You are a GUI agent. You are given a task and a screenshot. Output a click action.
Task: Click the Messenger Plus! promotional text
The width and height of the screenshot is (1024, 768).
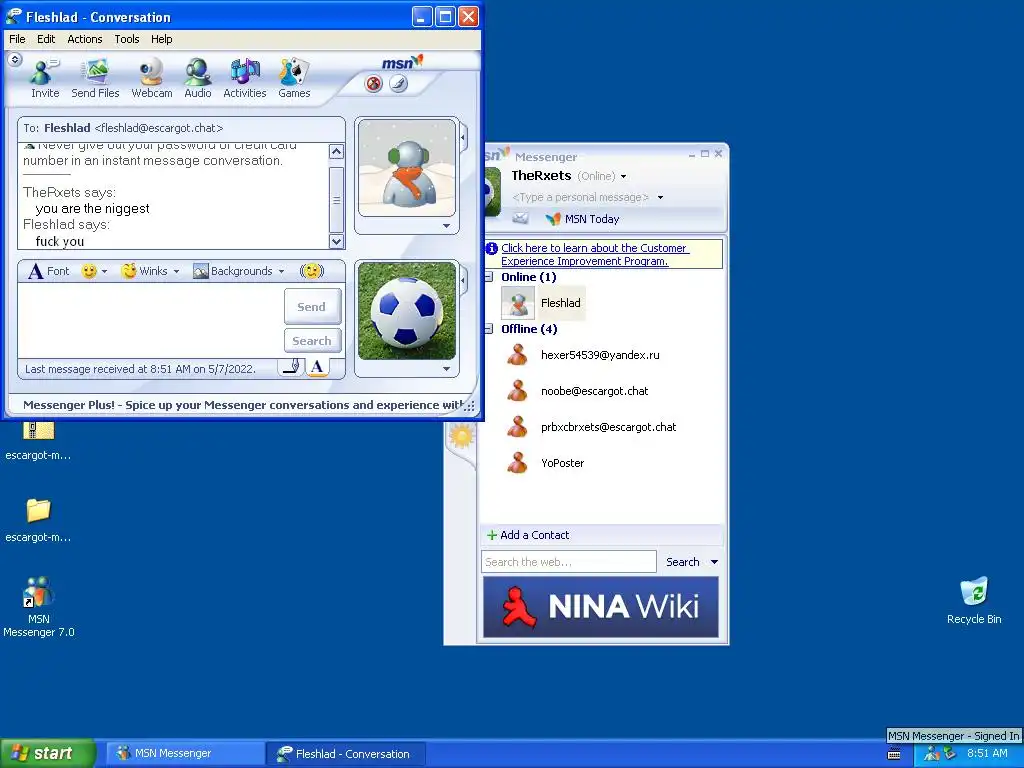244,405
